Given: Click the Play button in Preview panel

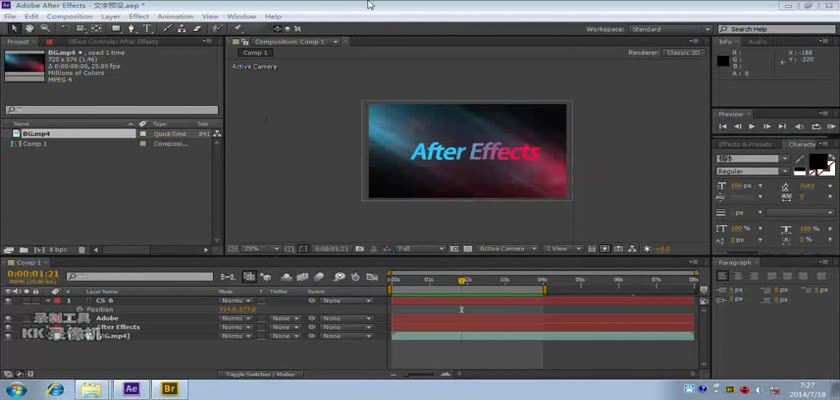Looking at the screenshot, I should pos(752,127).
